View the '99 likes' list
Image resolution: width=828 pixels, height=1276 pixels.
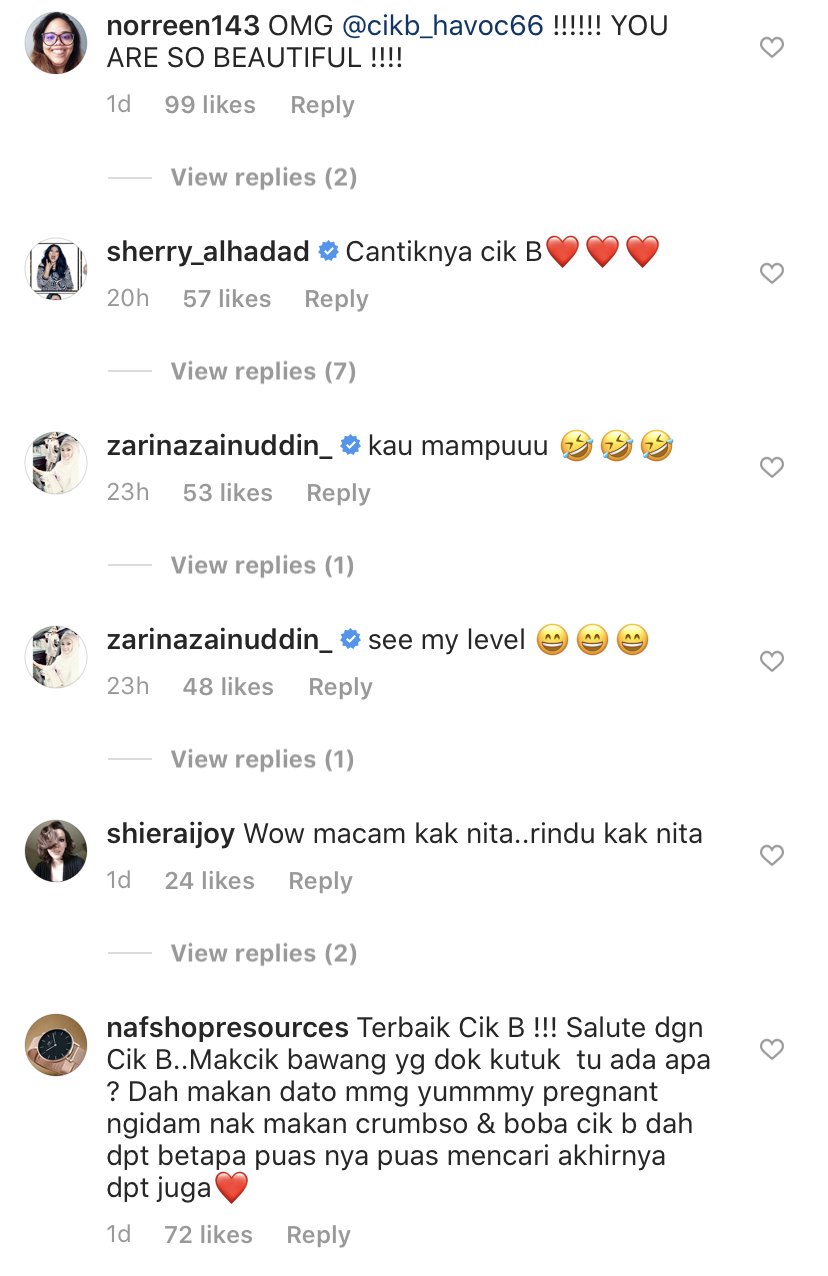[210, 105]
